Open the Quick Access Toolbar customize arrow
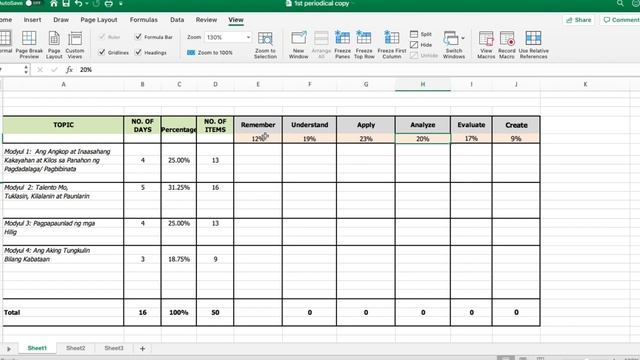The height and width of the screenshot is (360, 640). (x=121, y=4)
